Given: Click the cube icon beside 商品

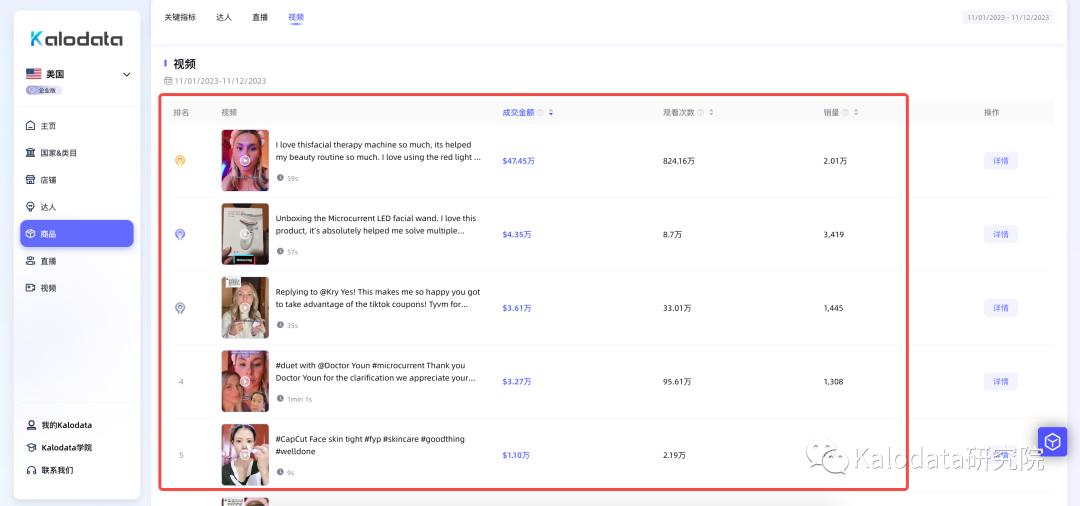Looking at the screenshot, I should [x=30, y=234].
